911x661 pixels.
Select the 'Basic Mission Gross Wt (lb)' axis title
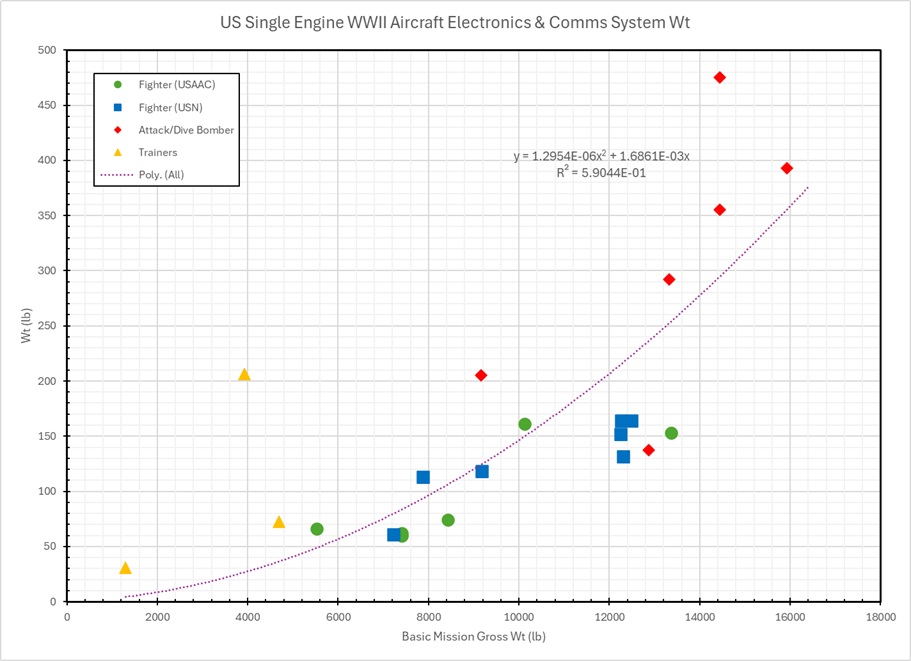click(x=473, y=637)
